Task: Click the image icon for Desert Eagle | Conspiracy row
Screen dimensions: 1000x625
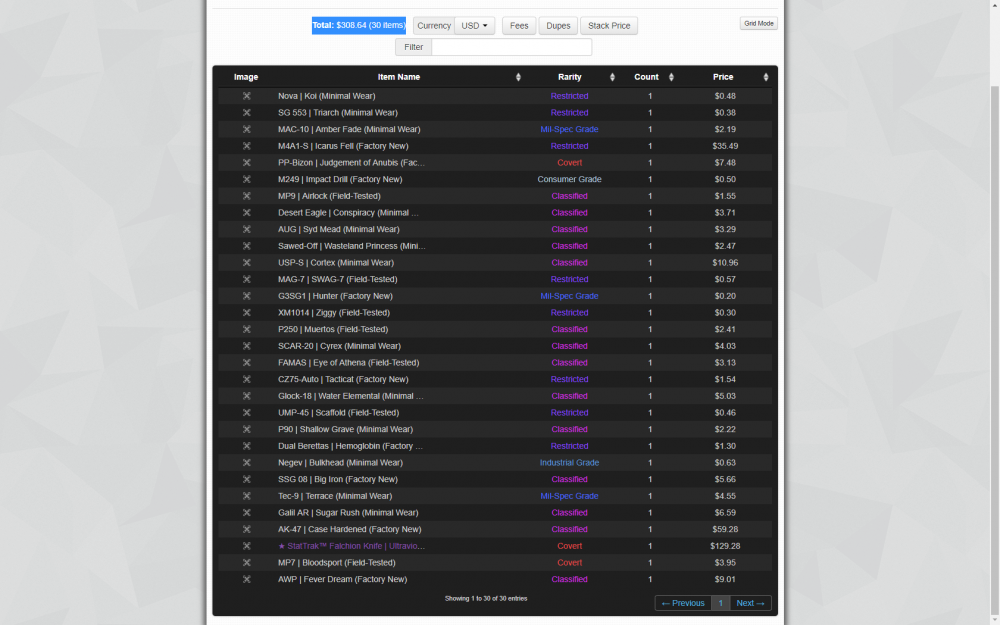Action: coord(246,212)
